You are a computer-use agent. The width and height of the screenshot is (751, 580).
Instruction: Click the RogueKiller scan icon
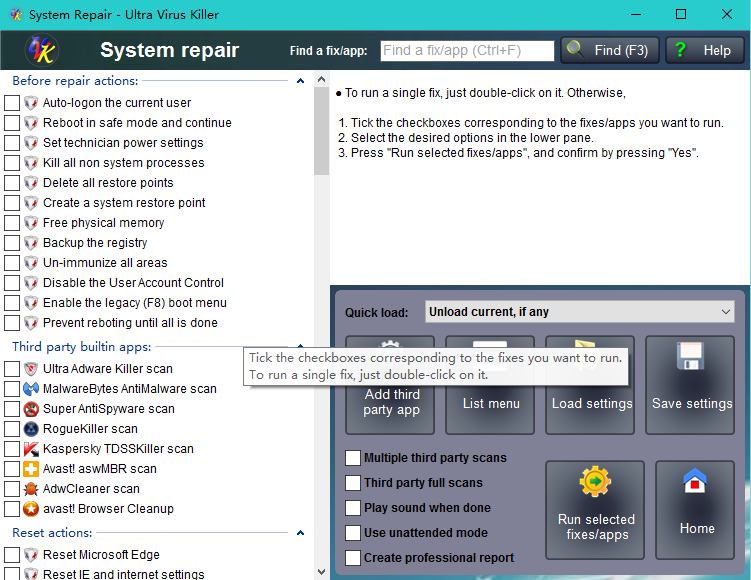pyautogui.click(x=31, y=429)
